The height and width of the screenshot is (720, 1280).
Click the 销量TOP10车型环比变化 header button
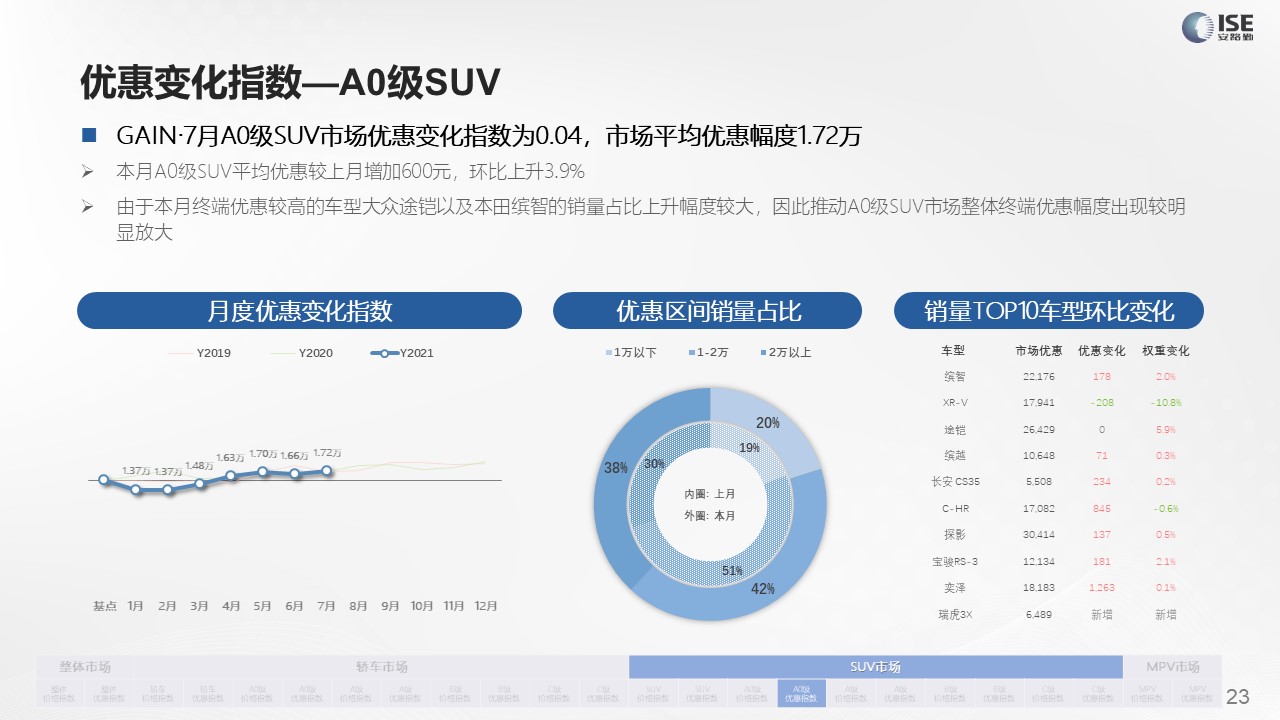point(1048,311)
